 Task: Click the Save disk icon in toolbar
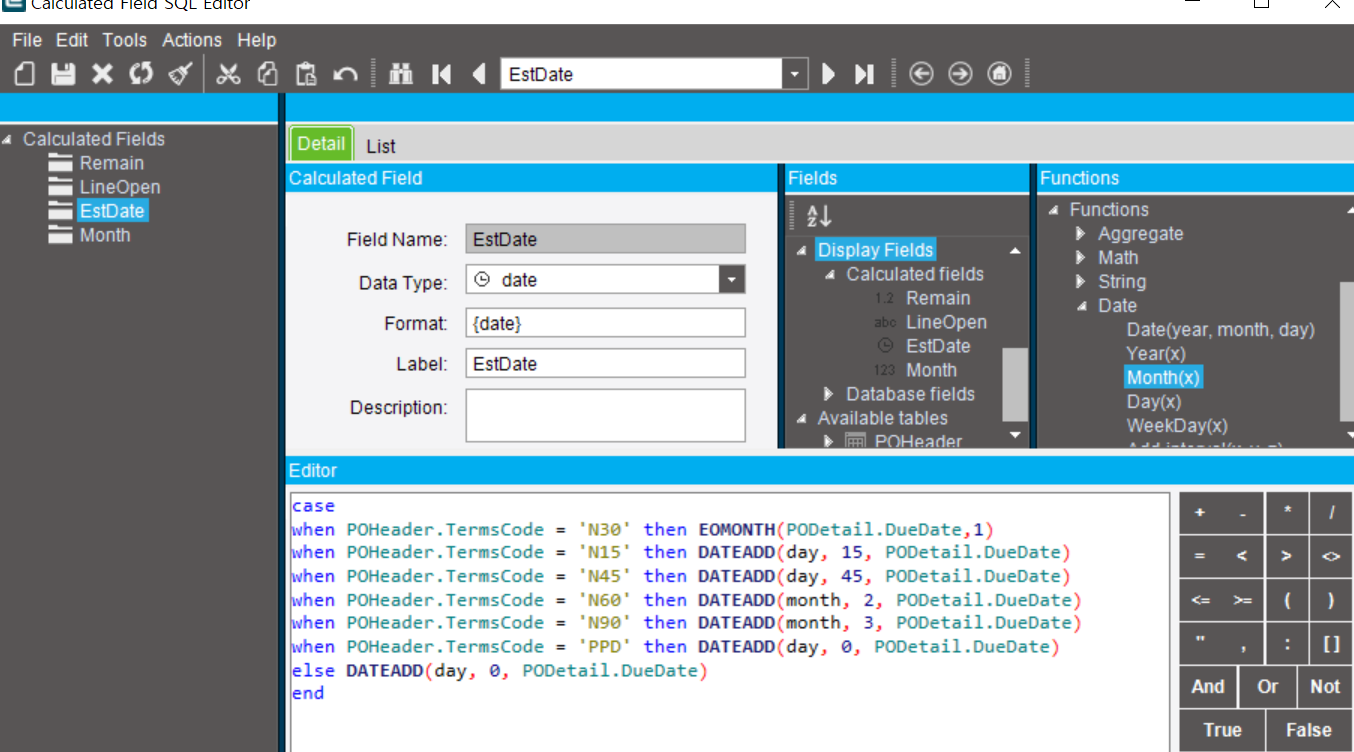coord(63,74)
